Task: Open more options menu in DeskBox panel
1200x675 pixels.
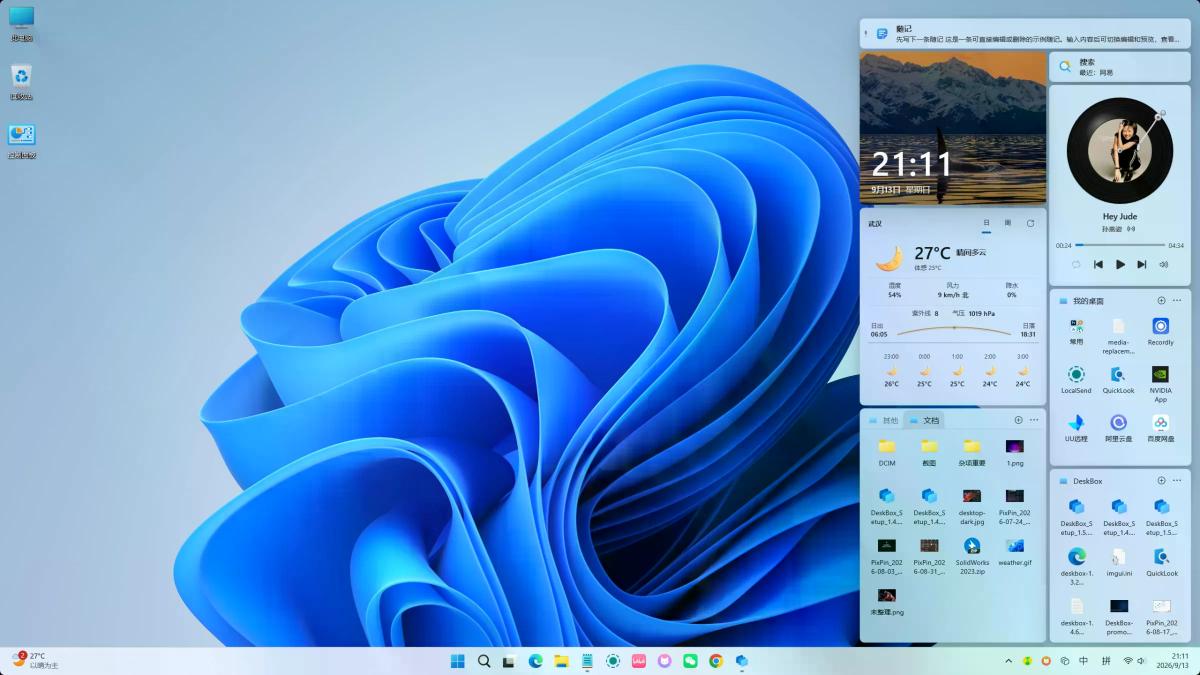Action: point(1176,481)
